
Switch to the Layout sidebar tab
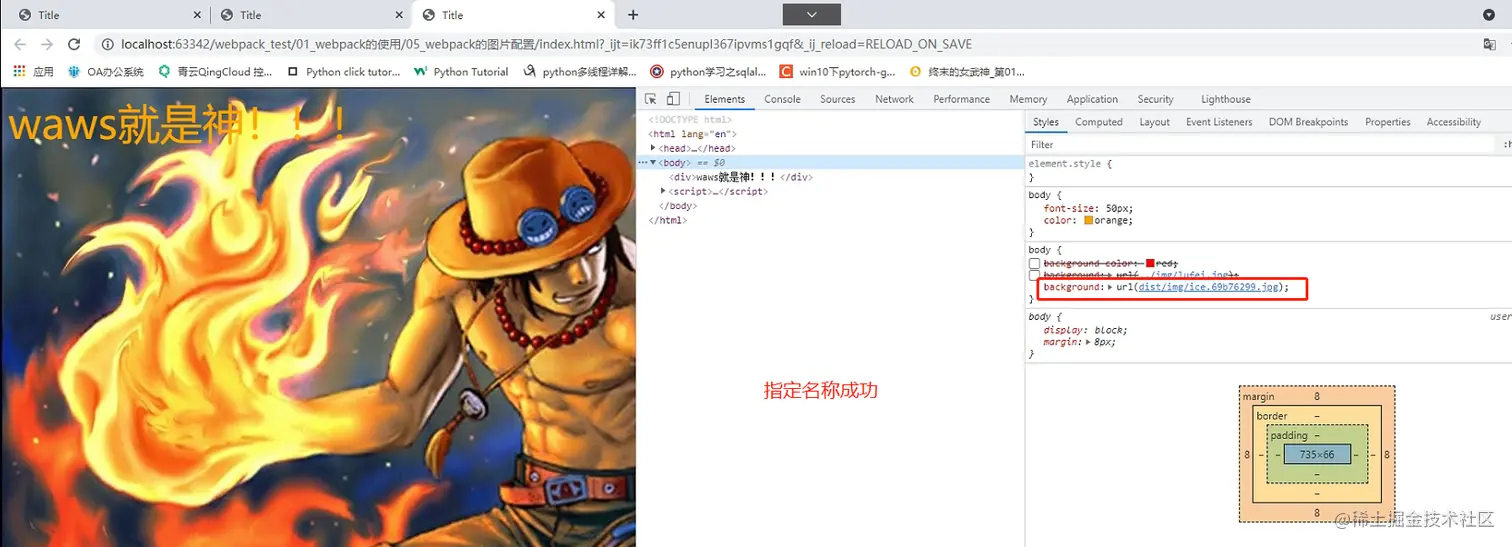[1154, 122]
